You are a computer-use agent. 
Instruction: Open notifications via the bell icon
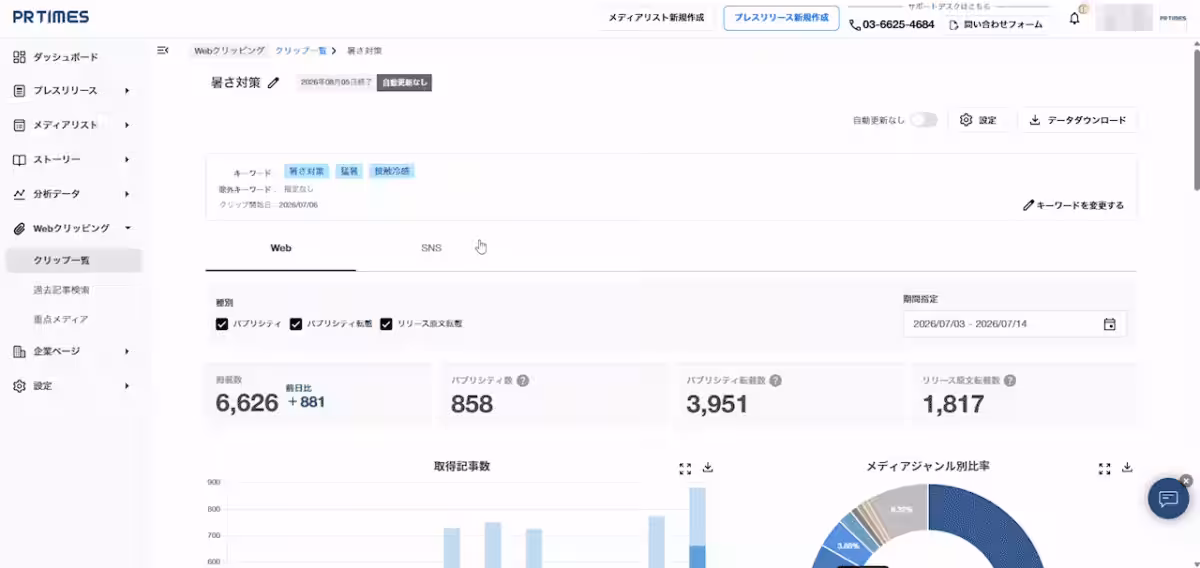click(x=1075, y=18)
